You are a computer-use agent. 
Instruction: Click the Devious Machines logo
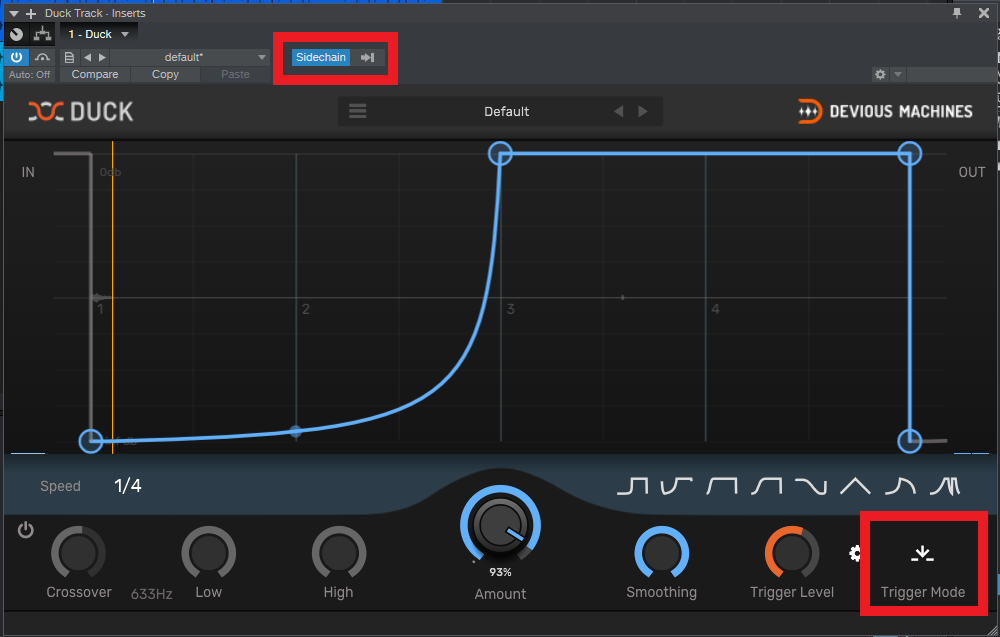(885, 112)
